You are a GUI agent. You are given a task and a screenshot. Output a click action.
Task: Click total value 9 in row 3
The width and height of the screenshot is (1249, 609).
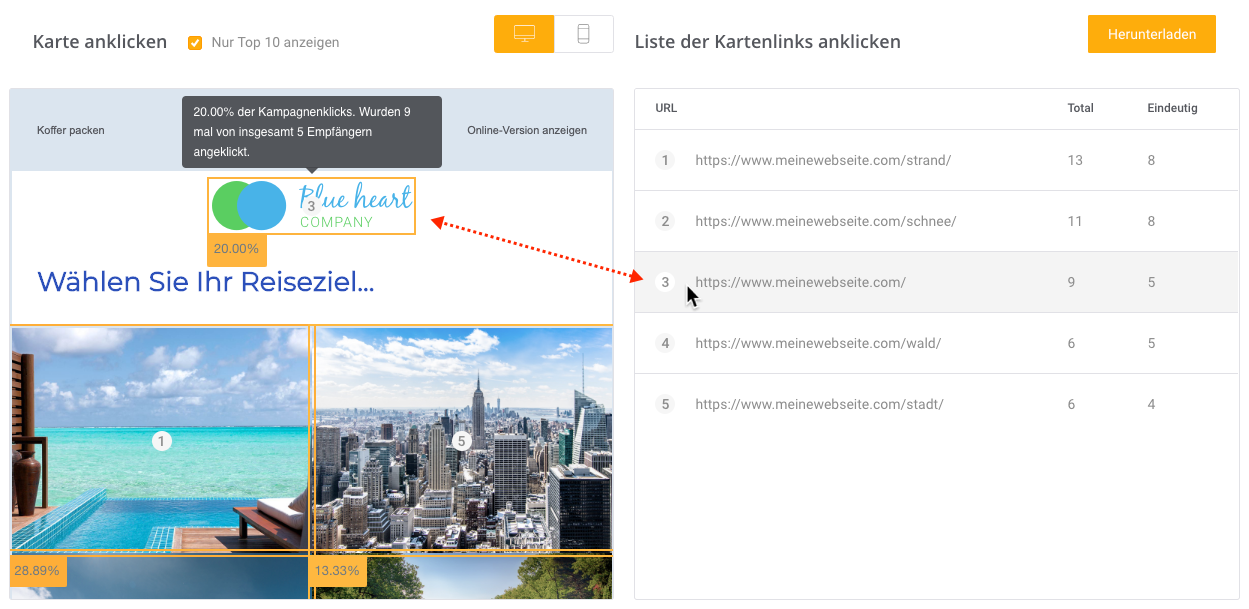click(1071, 282)
